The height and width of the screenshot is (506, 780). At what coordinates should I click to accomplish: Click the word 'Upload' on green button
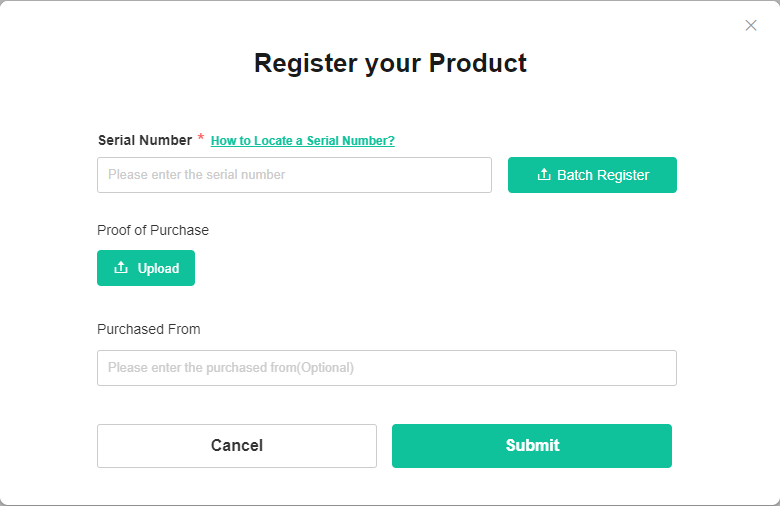tap(158, 268)
